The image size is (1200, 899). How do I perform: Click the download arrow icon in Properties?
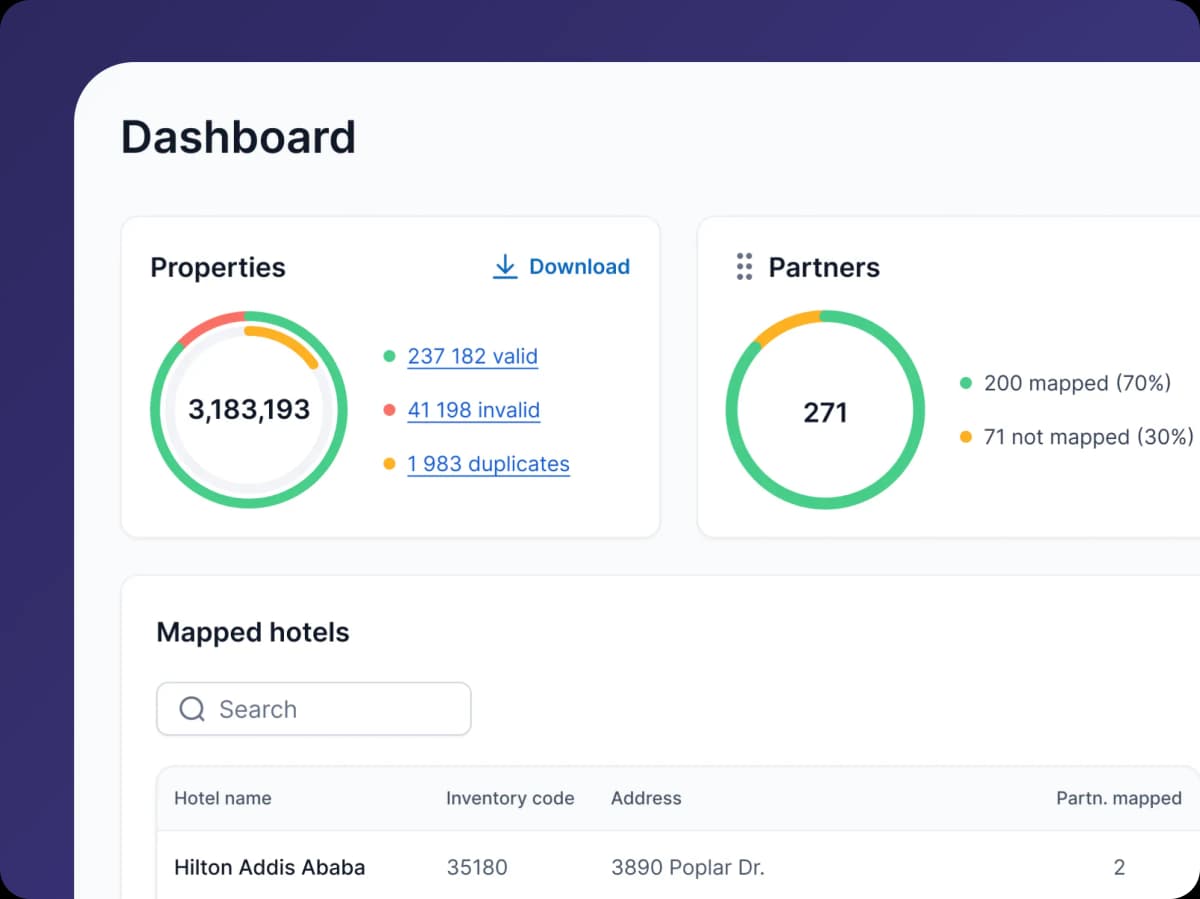505,266
